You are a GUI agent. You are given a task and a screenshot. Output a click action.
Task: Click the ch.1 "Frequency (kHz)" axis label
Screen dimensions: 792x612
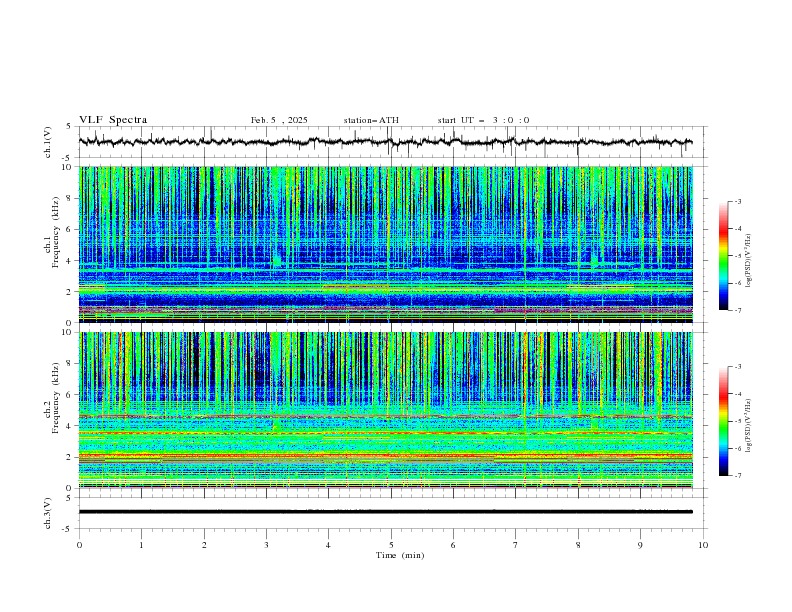[x=55, y=233]
